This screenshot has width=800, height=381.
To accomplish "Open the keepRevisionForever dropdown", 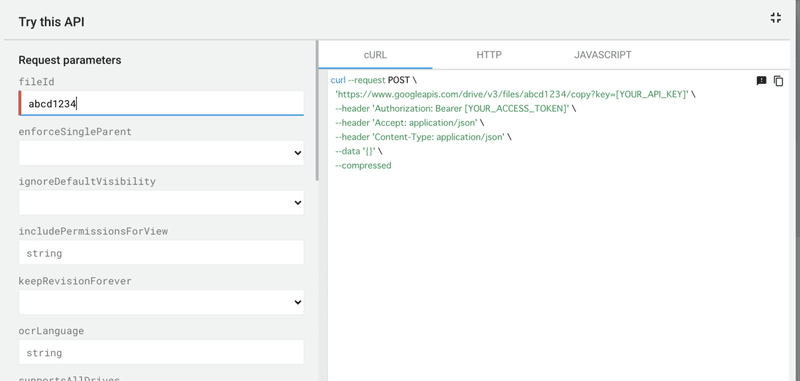I will coord(161,302).
